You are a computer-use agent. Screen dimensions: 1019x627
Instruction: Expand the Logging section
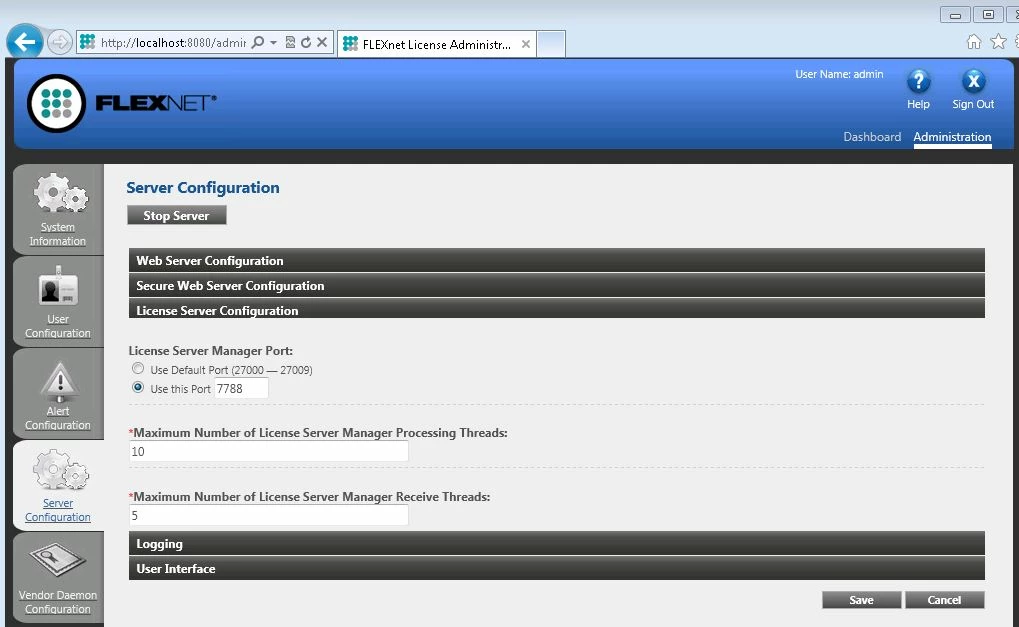pos(556,543)
